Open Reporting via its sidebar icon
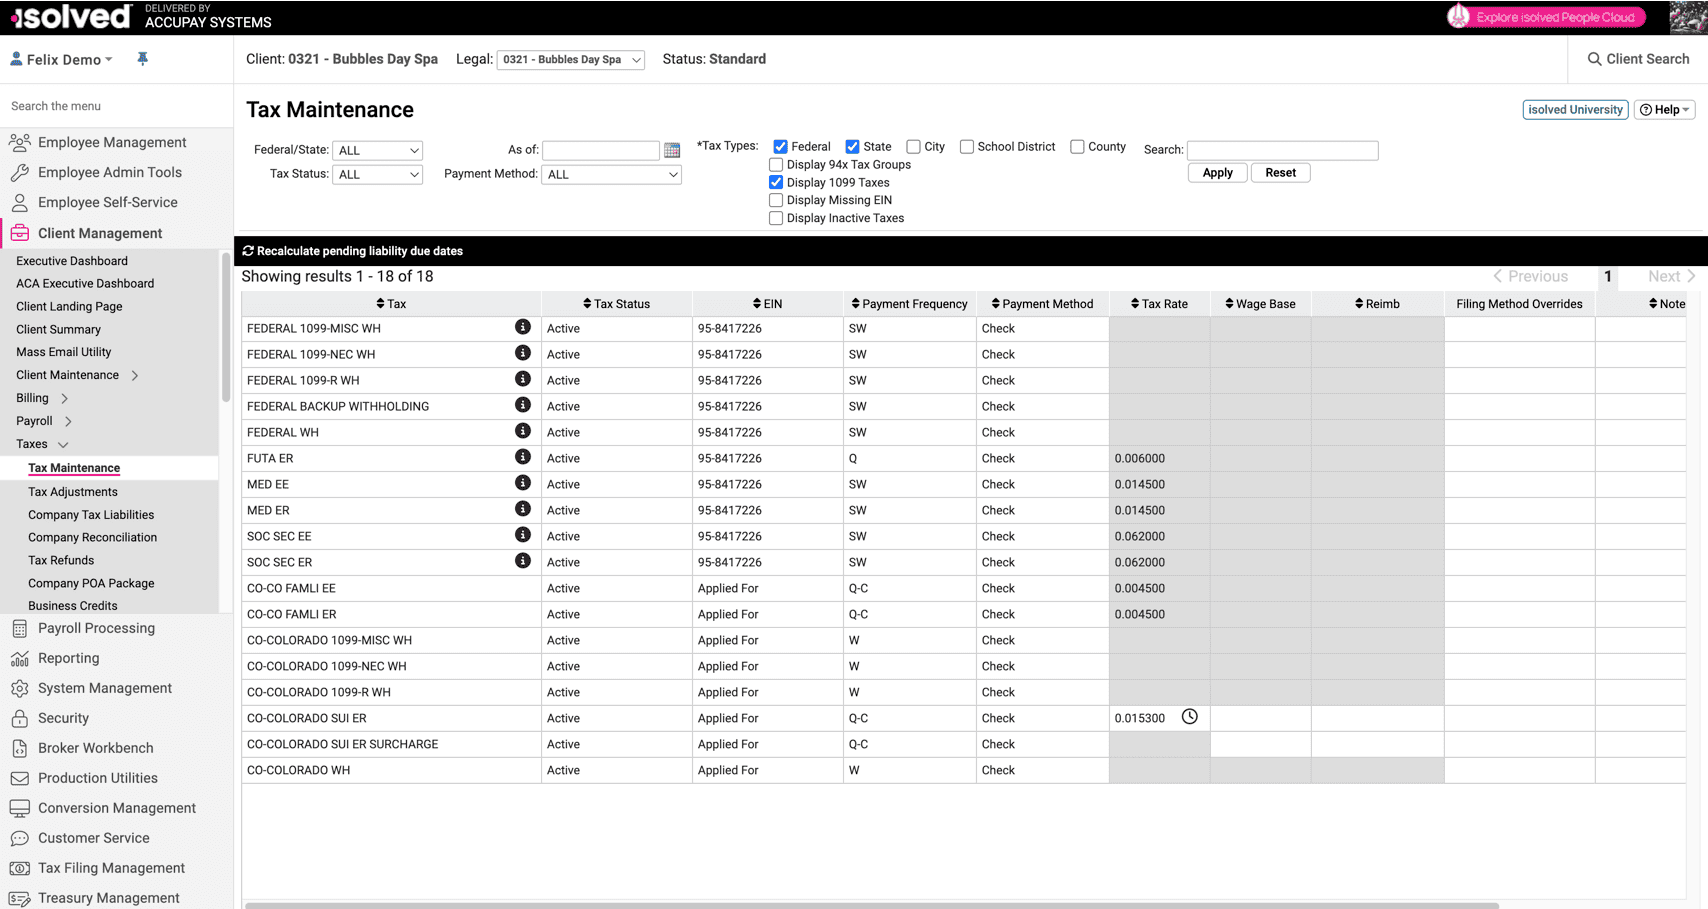The width and height of the screenshot is (1708, 909). tap(19, 658)
